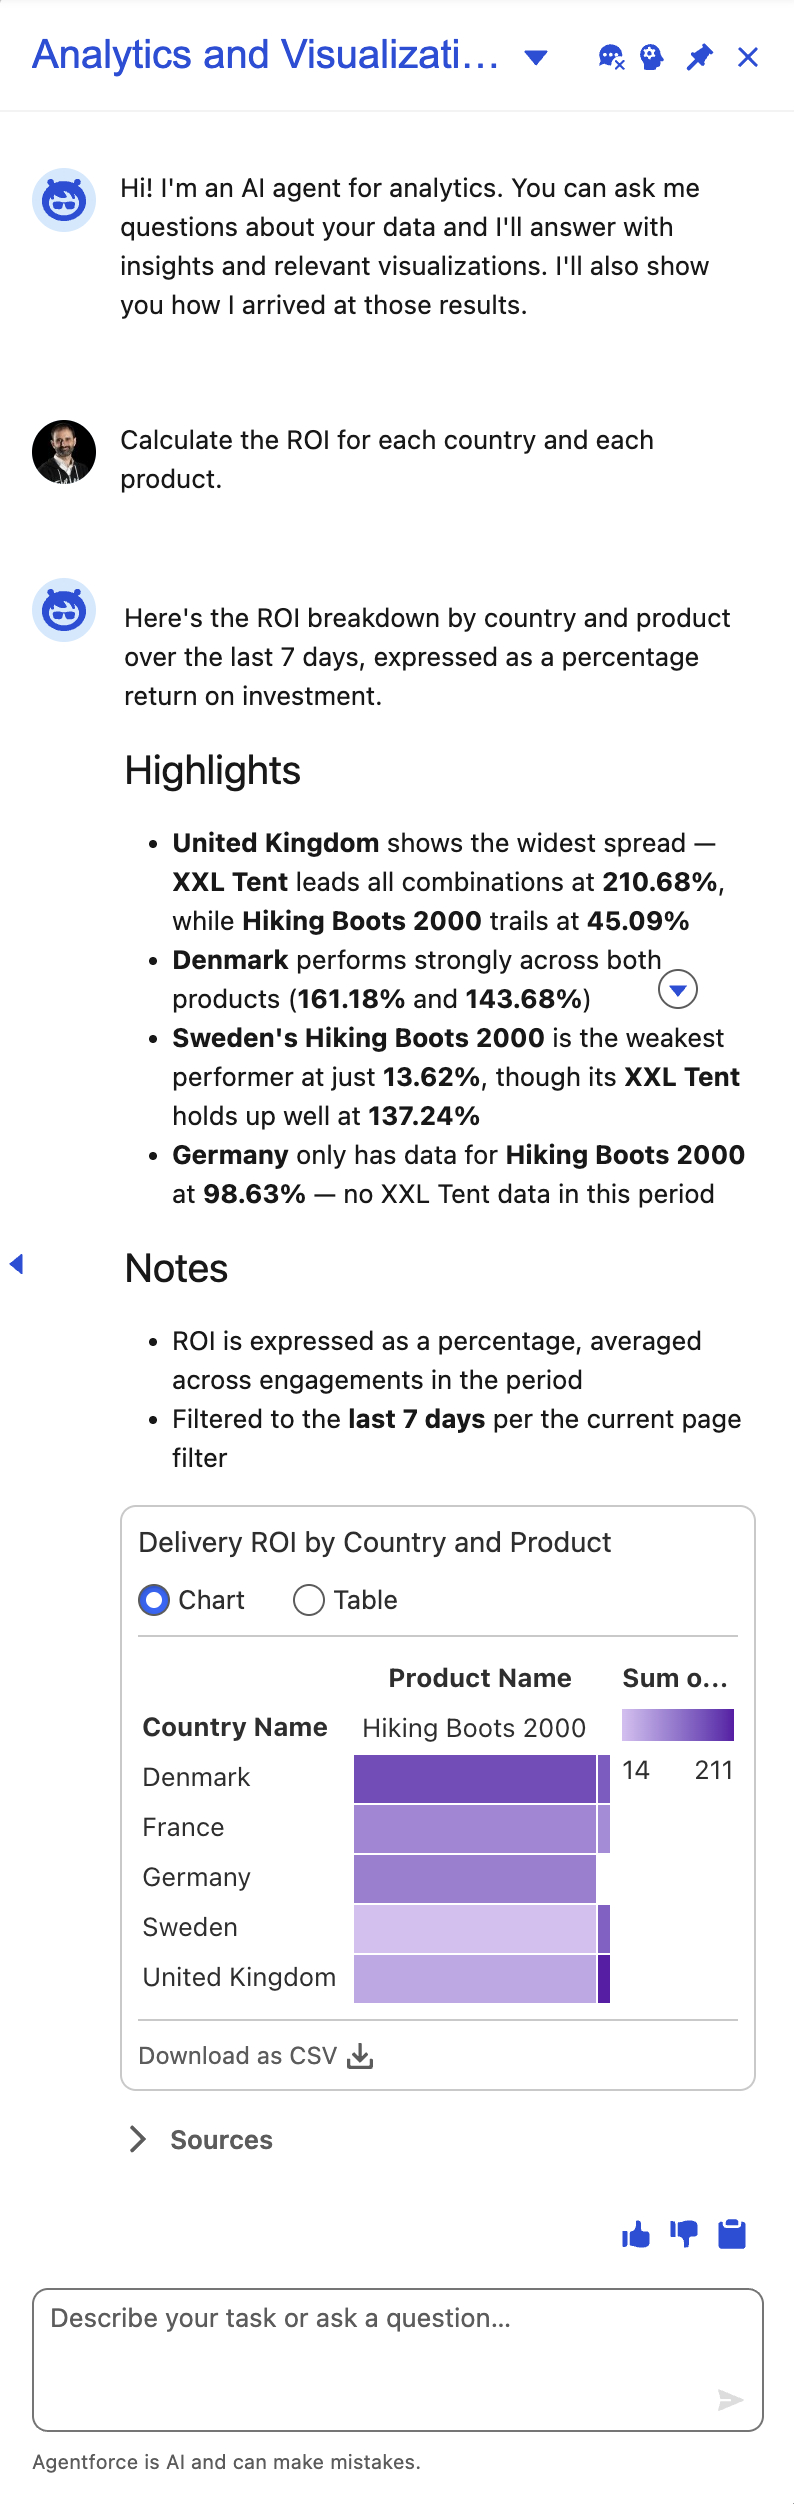Click the agent head gear icon

[x=652, y=57]
